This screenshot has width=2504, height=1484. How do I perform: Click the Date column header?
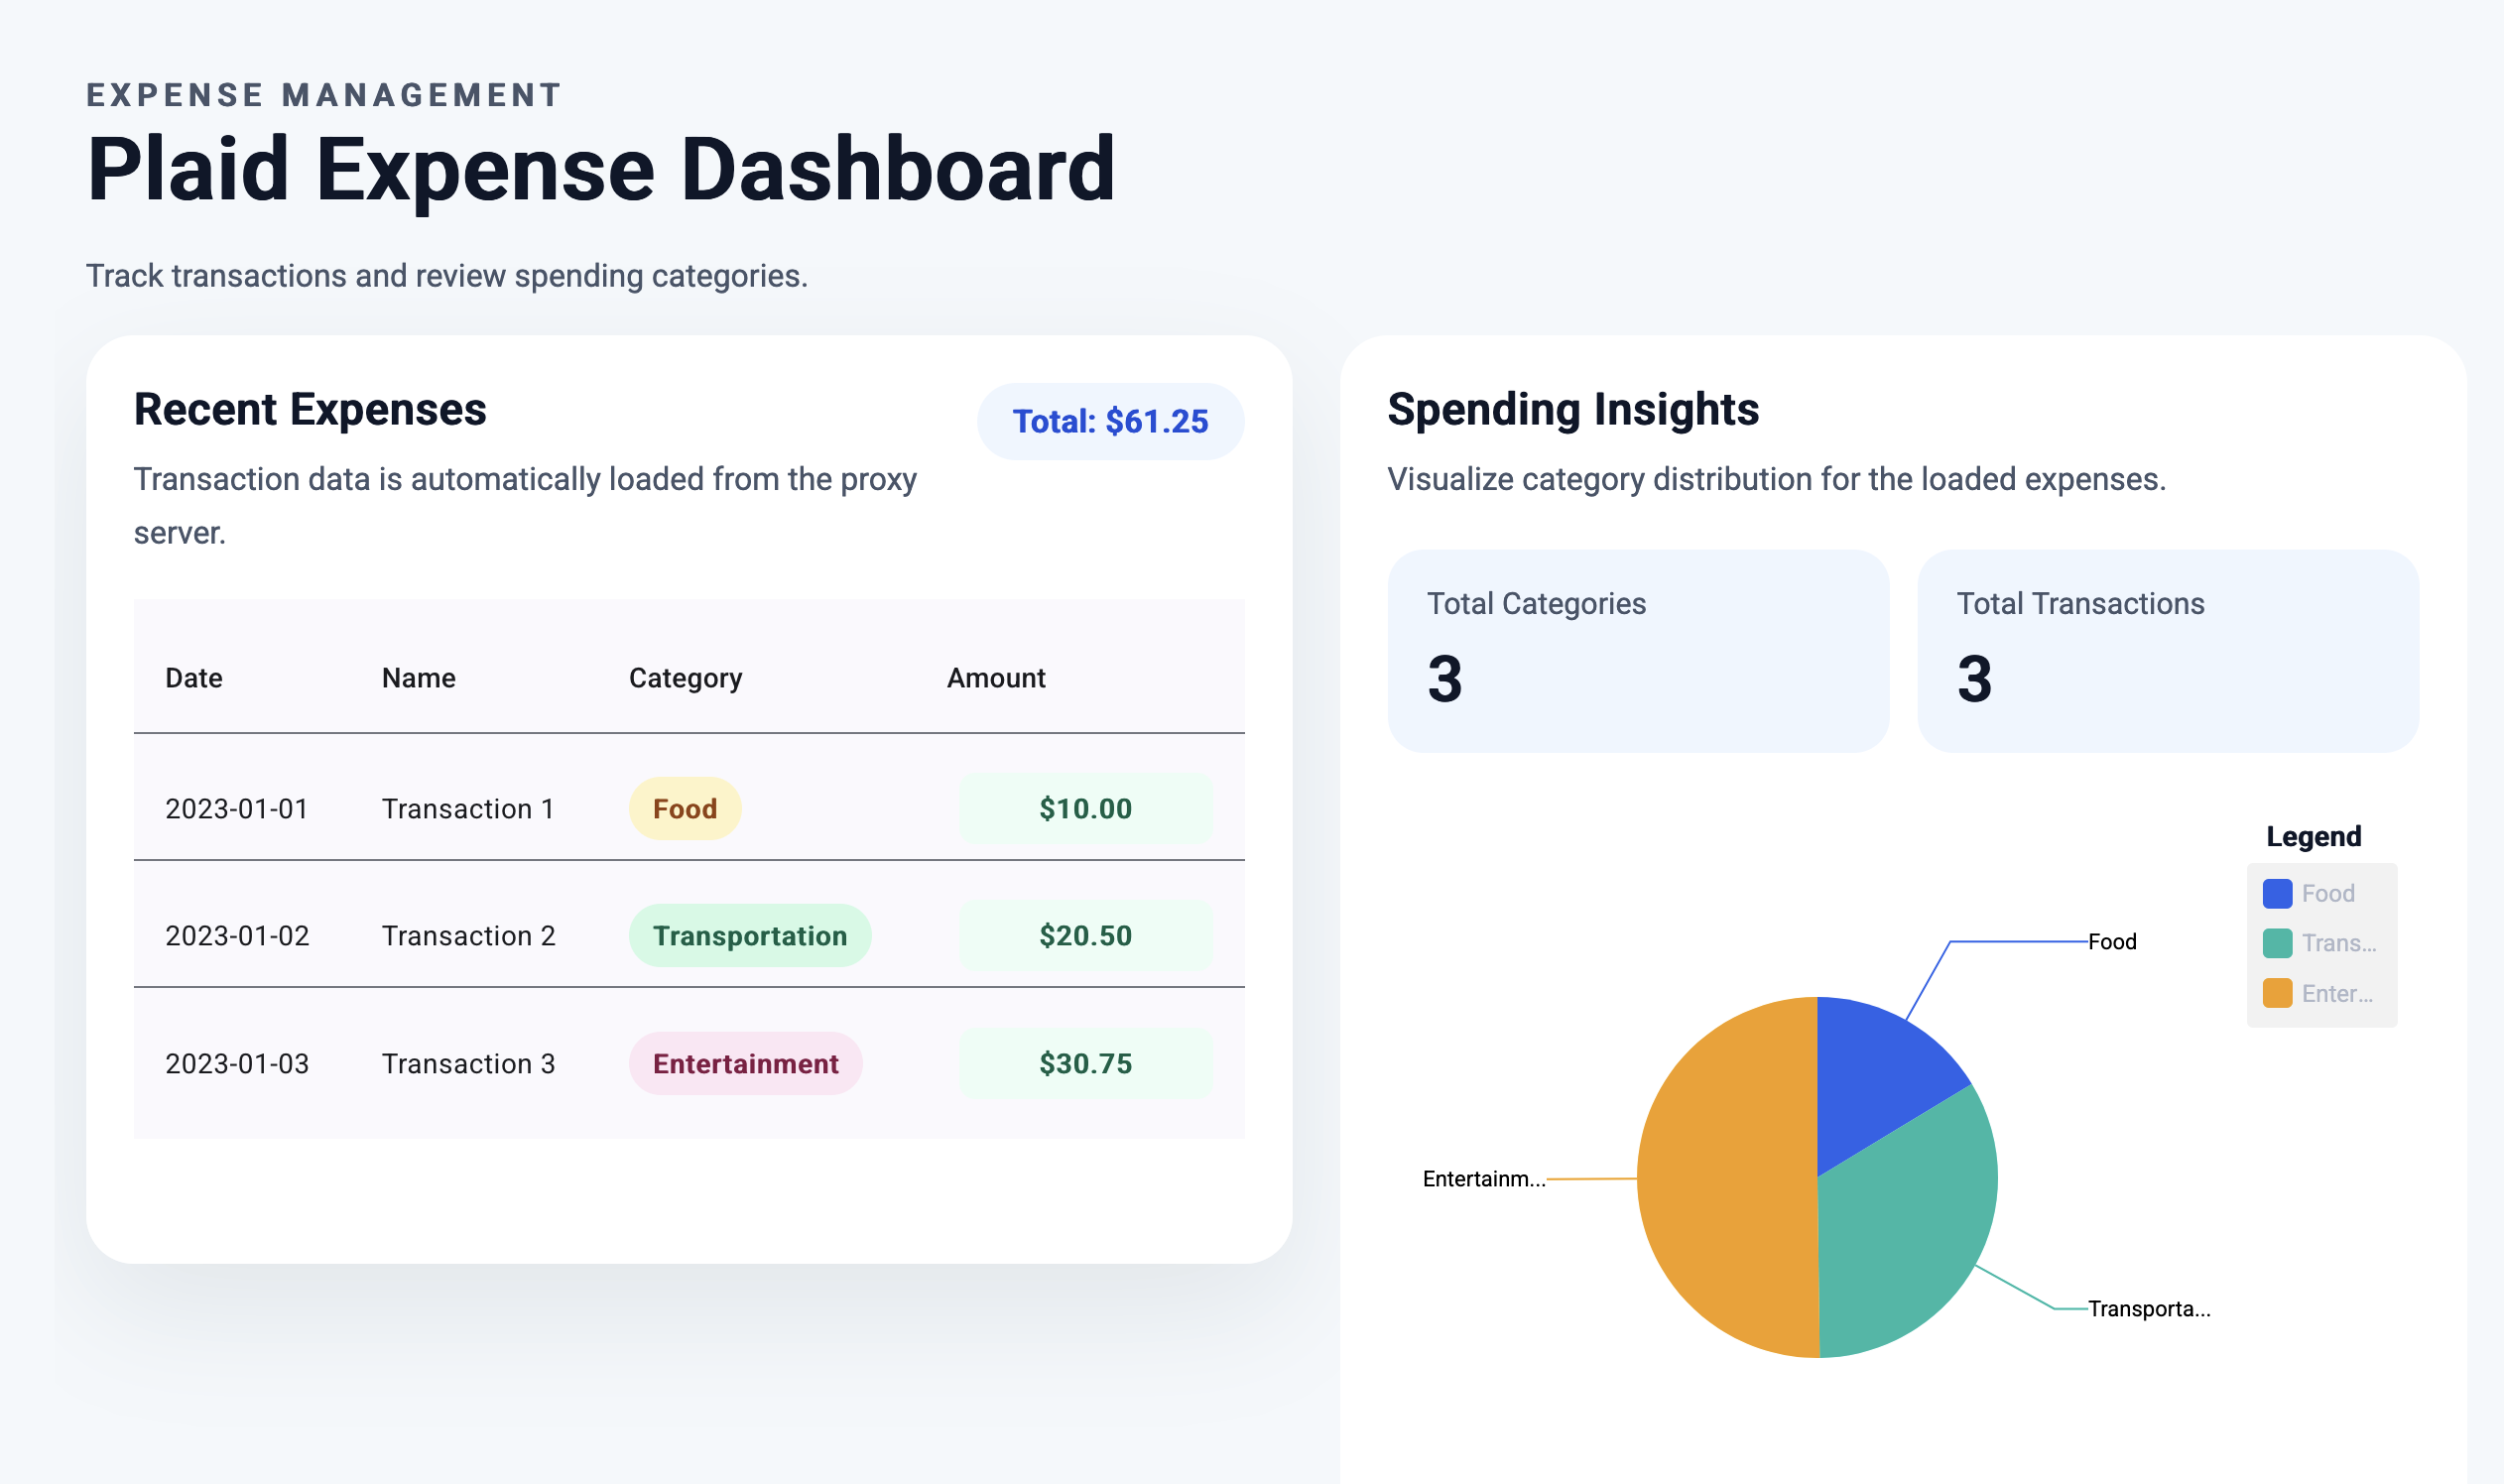click(194, 678)
